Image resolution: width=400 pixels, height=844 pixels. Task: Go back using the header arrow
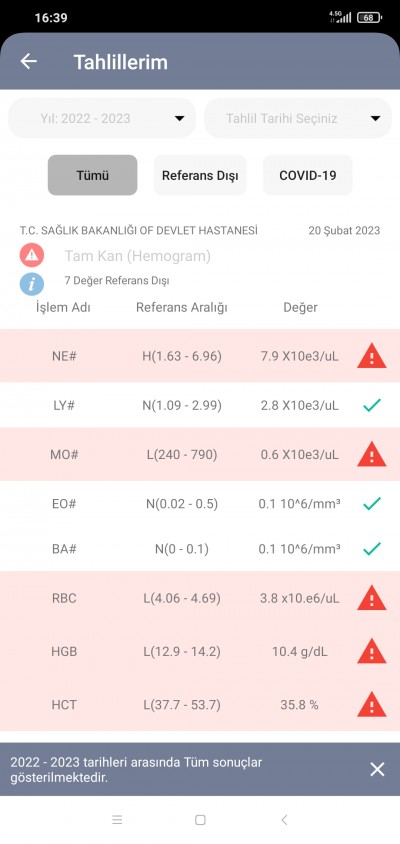(x=29, y=61)
